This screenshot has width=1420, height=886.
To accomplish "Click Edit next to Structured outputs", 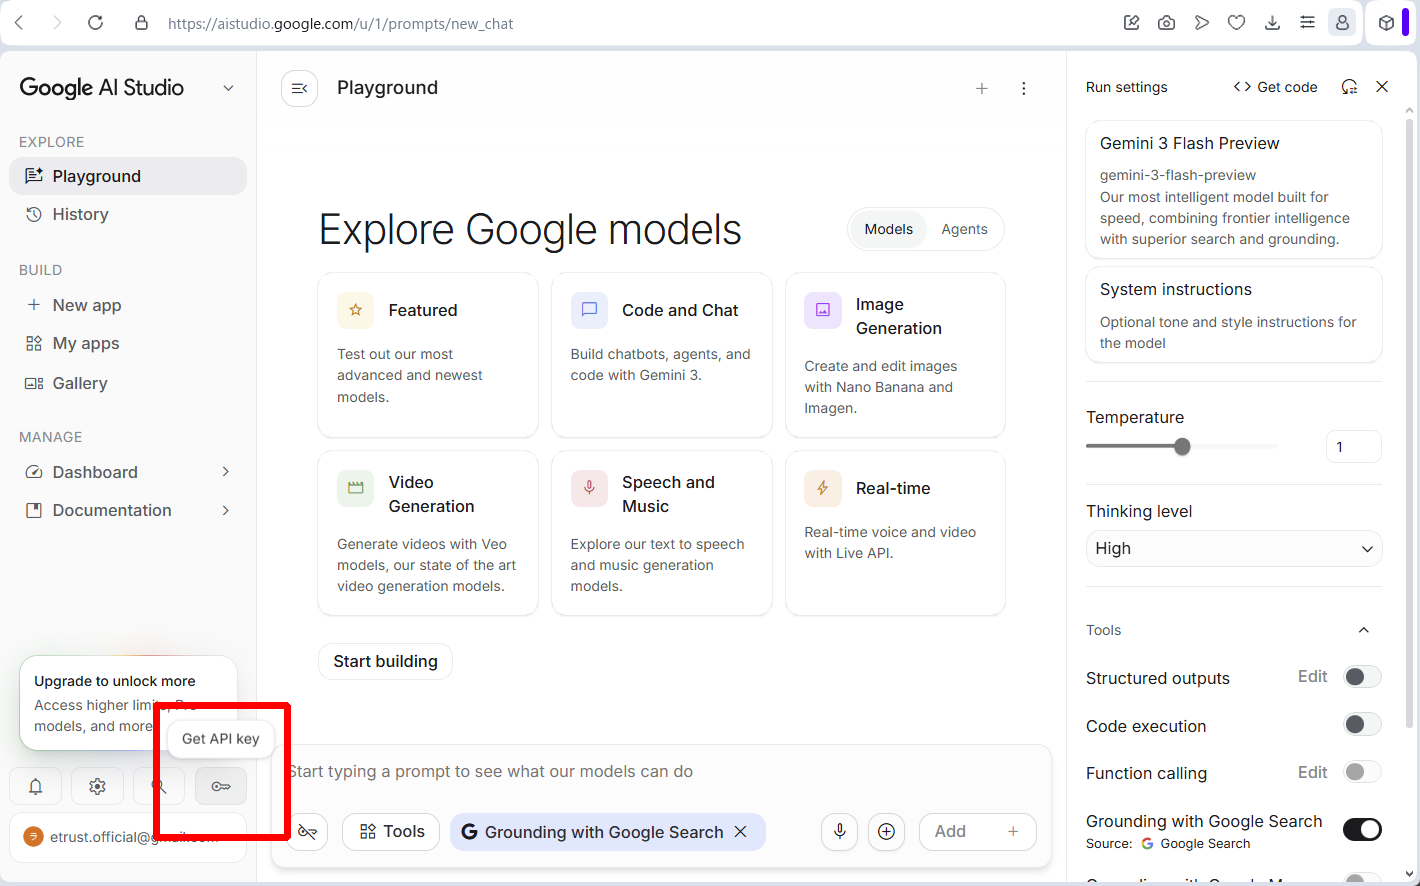I will 1312,677.
